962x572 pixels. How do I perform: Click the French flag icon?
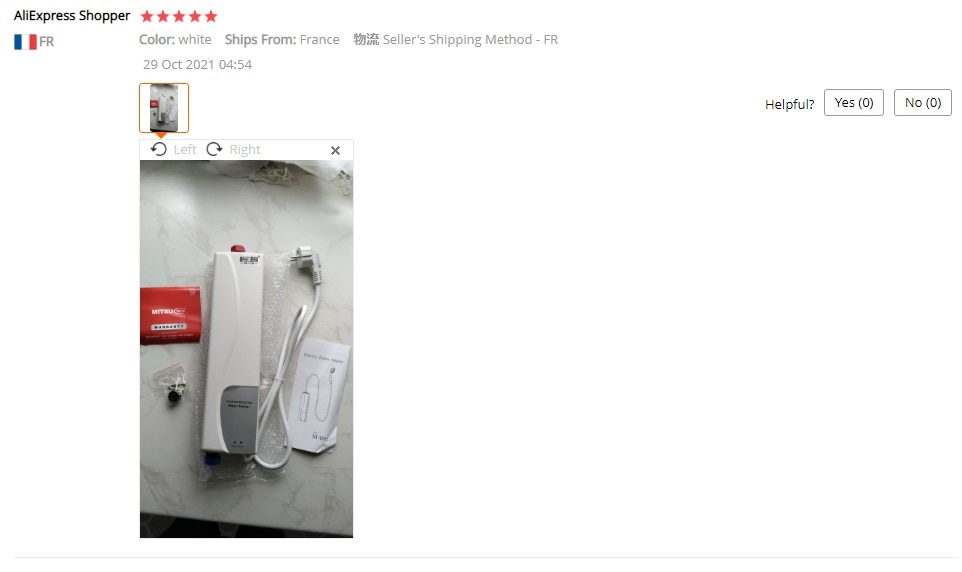click(x=25, y=42)
